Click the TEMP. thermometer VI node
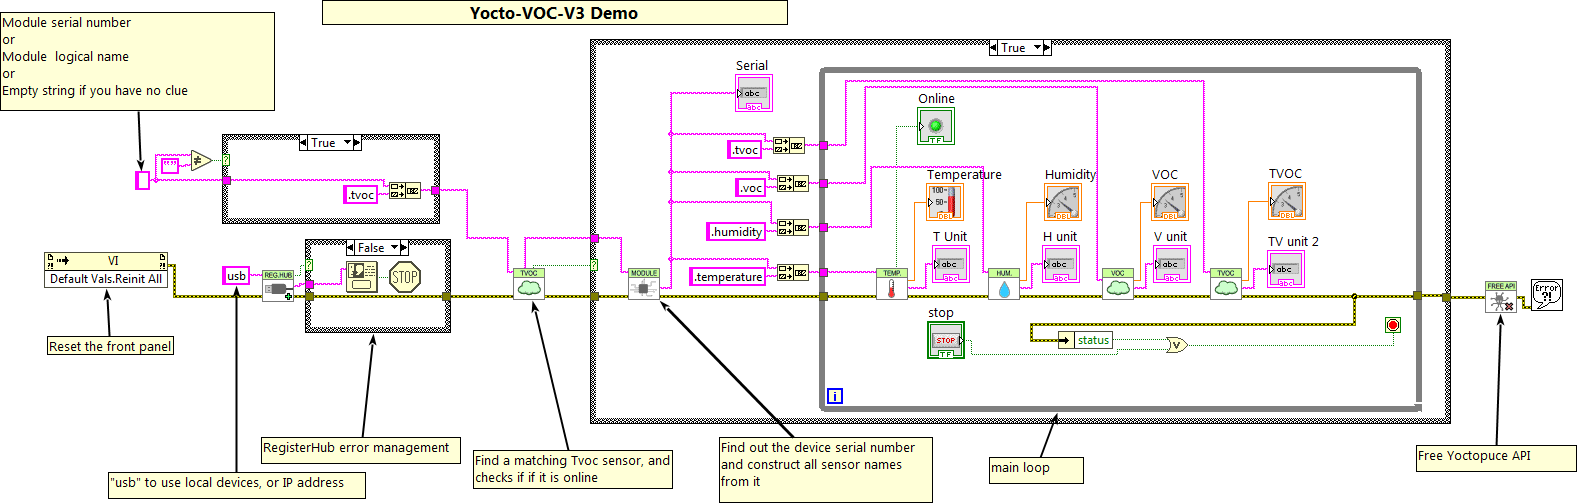 click(891, 285)
